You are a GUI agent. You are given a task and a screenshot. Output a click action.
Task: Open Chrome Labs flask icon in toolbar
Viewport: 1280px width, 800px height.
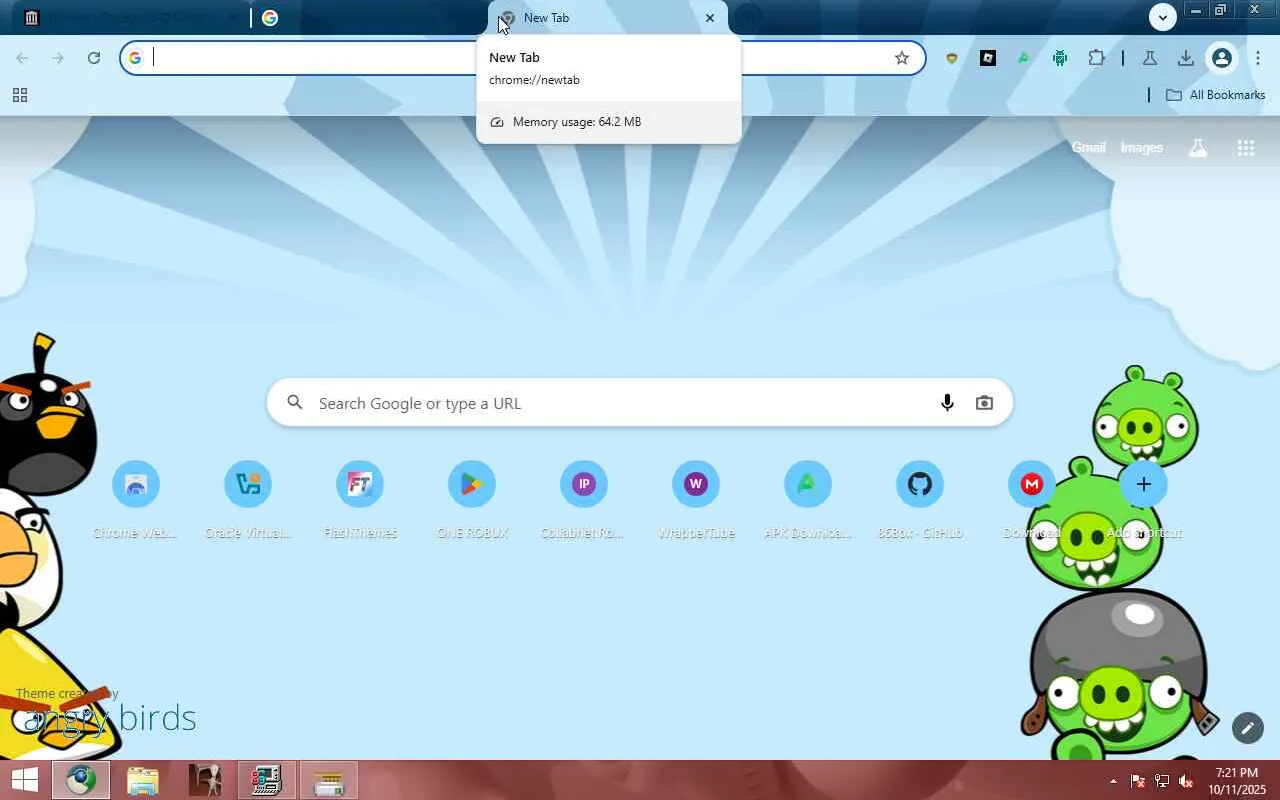click(x=1150, y=58)
